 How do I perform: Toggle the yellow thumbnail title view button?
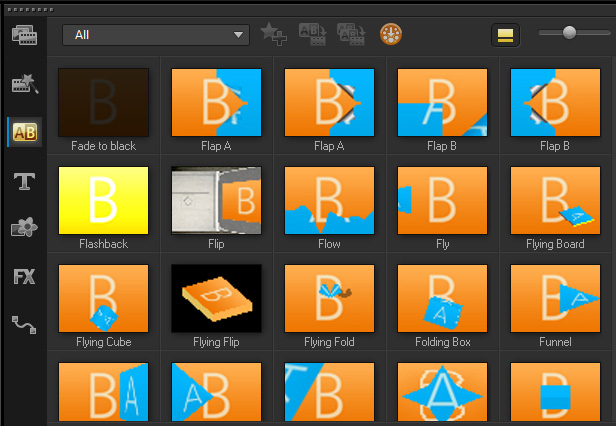[506, 35]
